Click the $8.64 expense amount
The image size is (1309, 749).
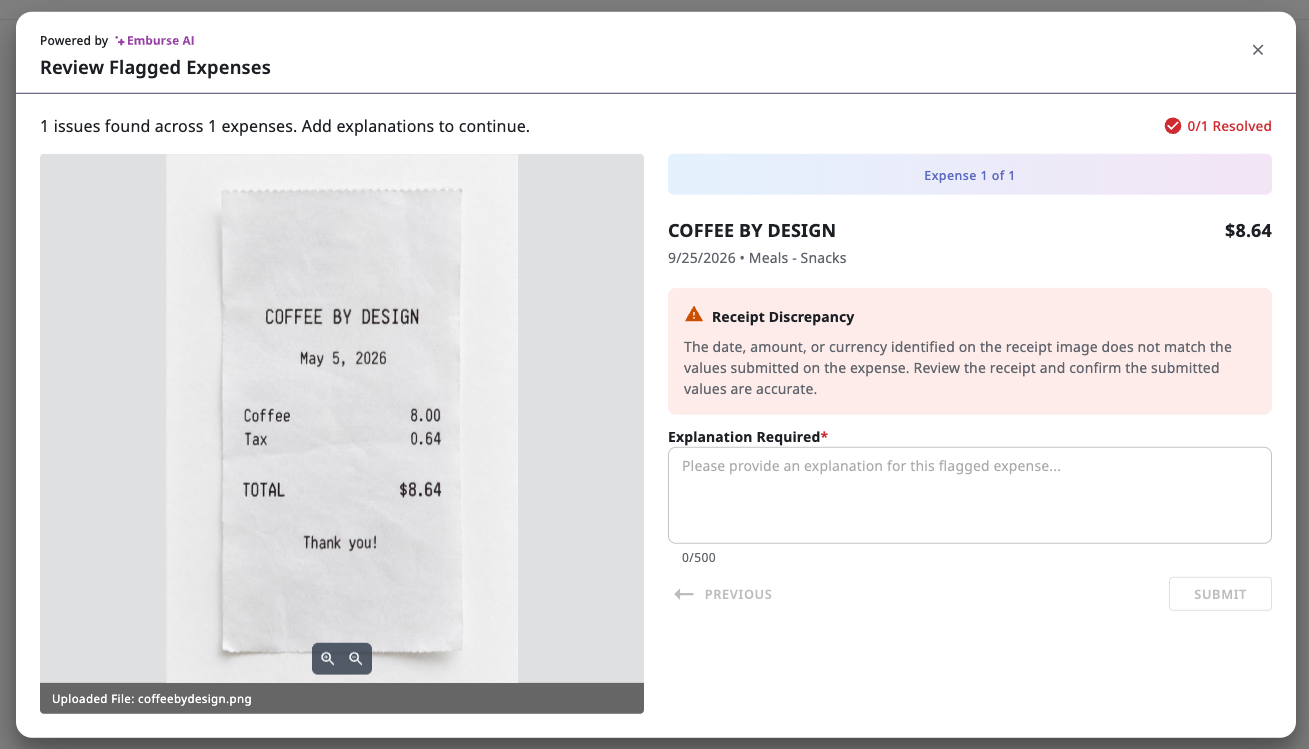pyautogui.click(x=1248, y=231)
